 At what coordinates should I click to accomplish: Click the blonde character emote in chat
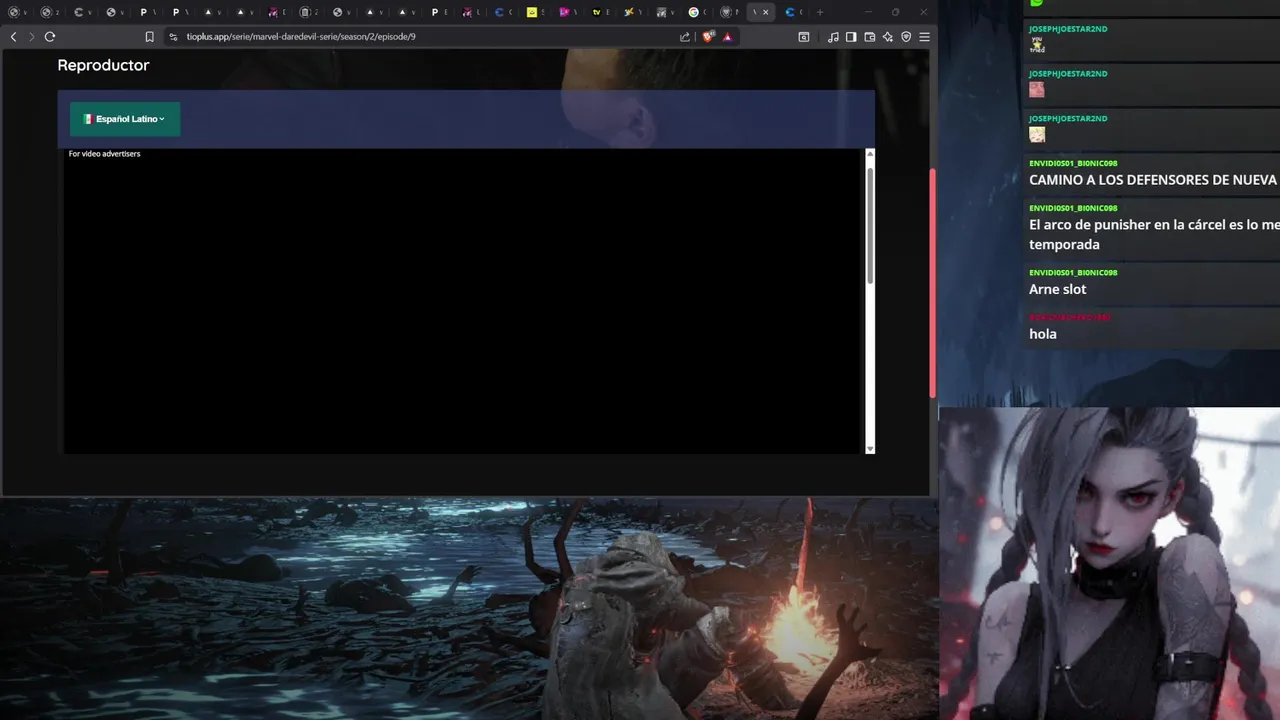pyautogui.click(x=1037, y=134)
